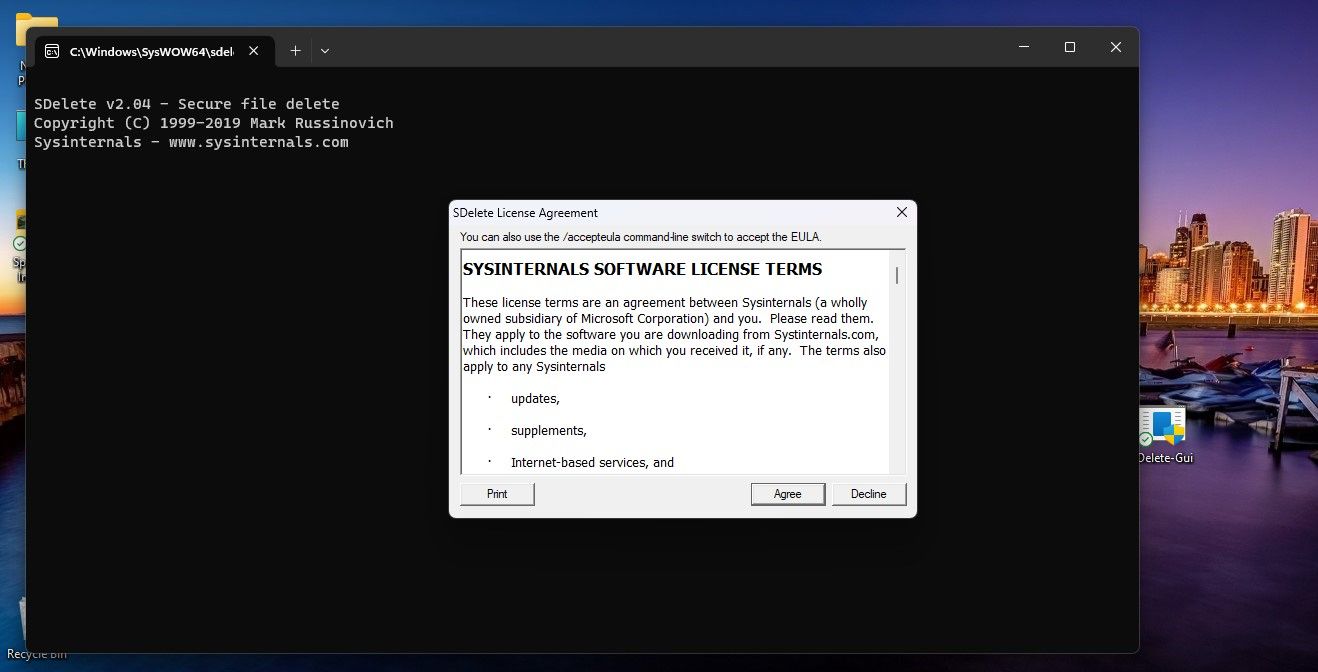This screenshot has height=672, width=1318.
Task: Close the sdelete terminal tab
Action: (253, 51)
